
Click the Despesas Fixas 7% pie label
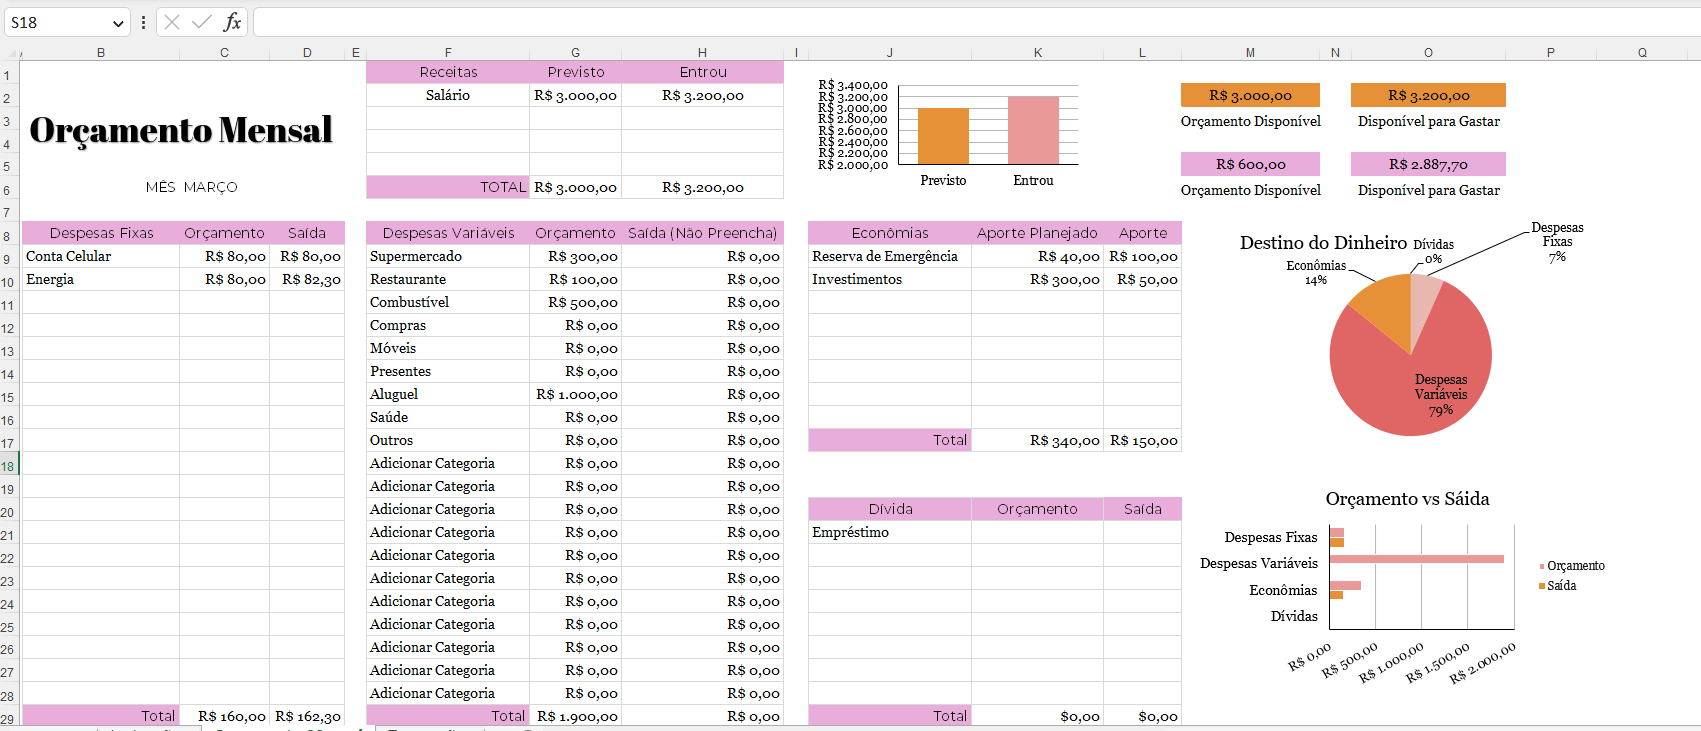[x=1557, y=242]
